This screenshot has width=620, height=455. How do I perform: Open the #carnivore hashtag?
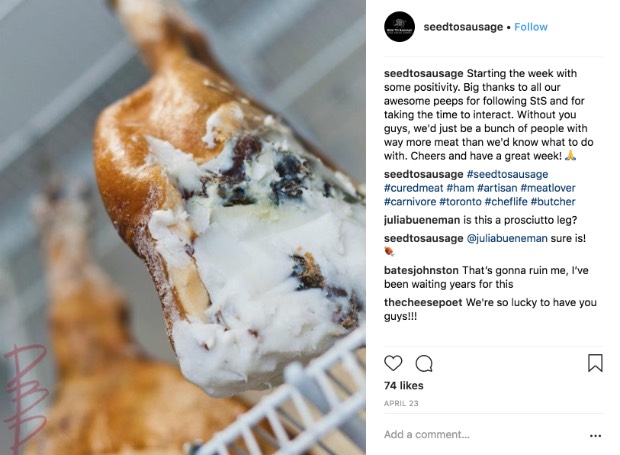(410, 202)
